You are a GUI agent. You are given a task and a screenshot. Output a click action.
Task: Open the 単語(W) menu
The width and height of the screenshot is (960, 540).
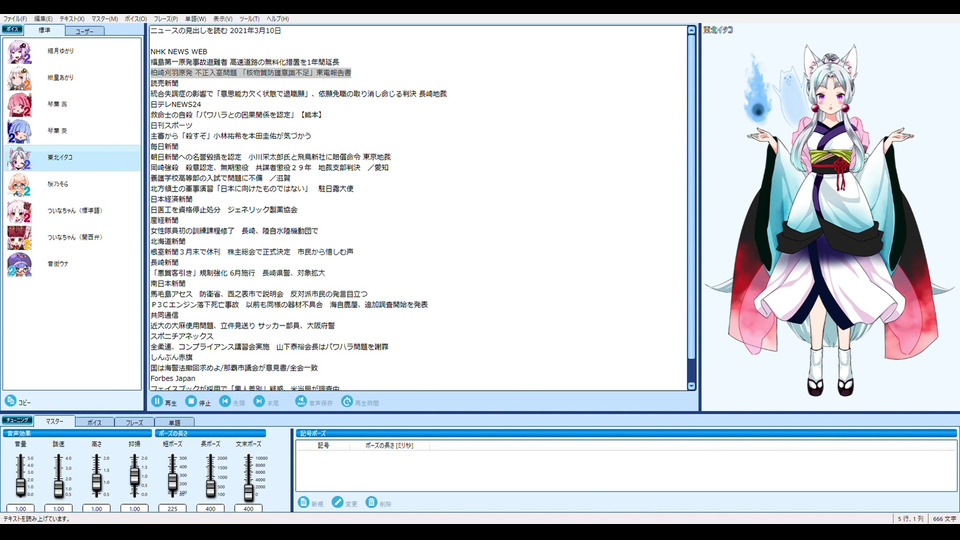[x=195, y=19]
